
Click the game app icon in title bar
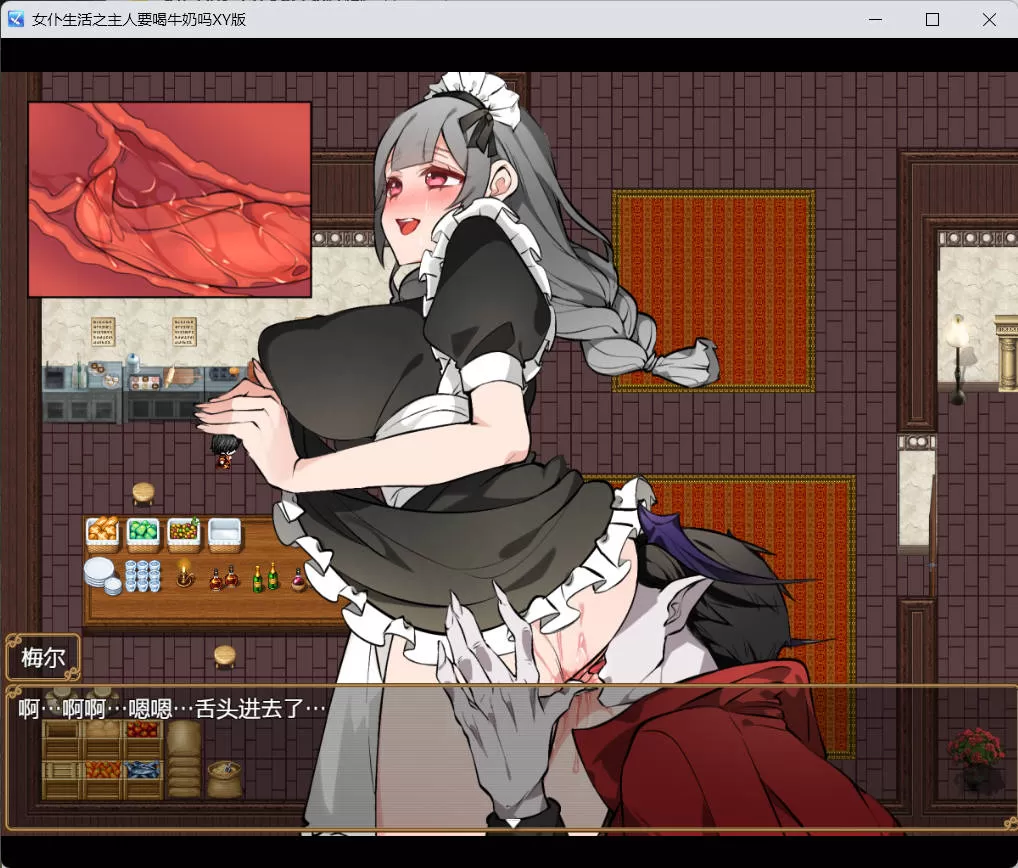pyautogui.click(x=16, y=19)
